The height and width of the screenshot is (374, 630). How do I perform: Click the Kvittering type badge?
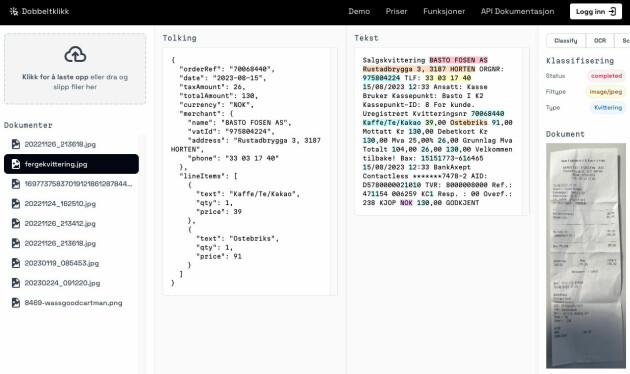coord(608,108)
